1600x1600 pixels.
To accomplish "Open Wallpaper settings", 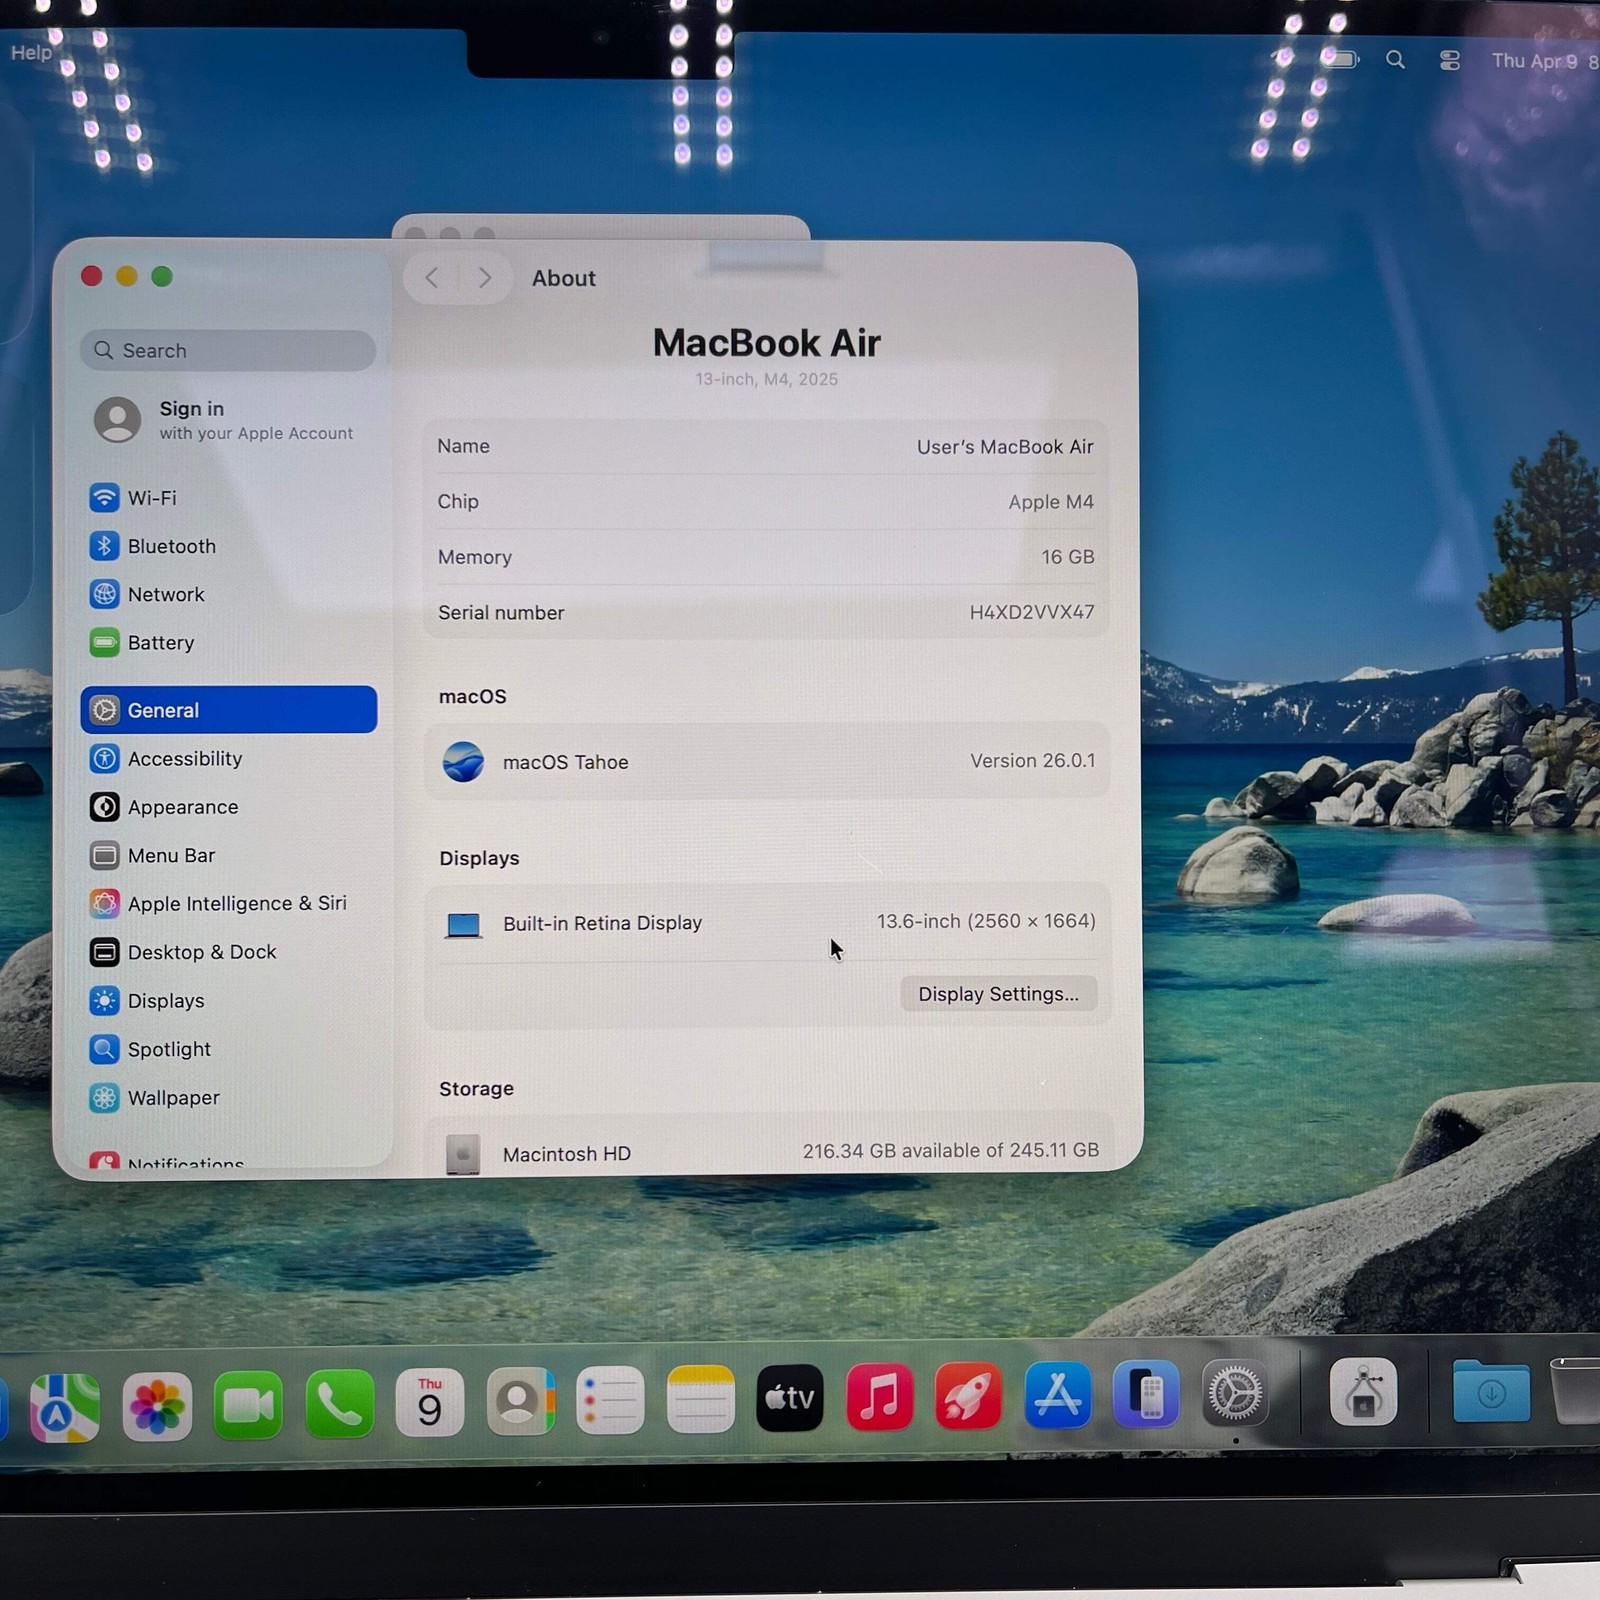I will 229,1097.
